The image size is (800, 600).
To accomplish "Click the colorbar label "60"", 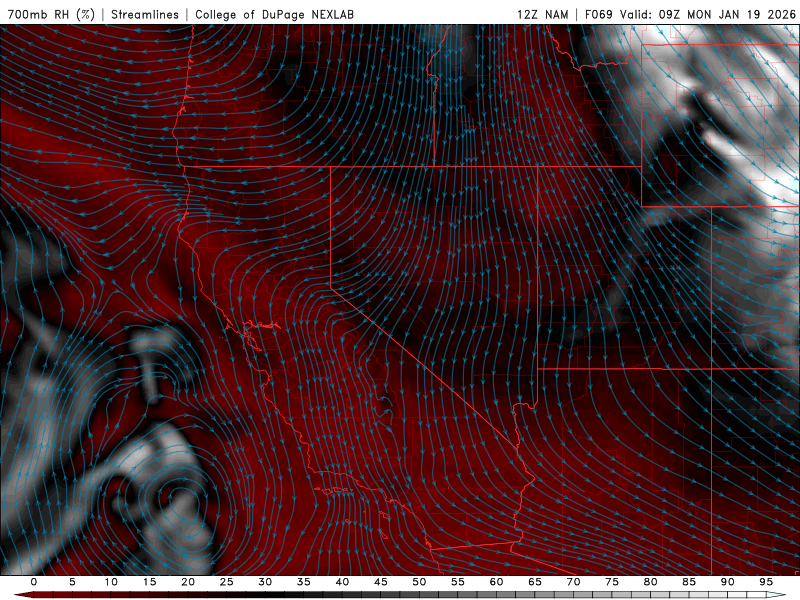I will (x=496, y=582).
